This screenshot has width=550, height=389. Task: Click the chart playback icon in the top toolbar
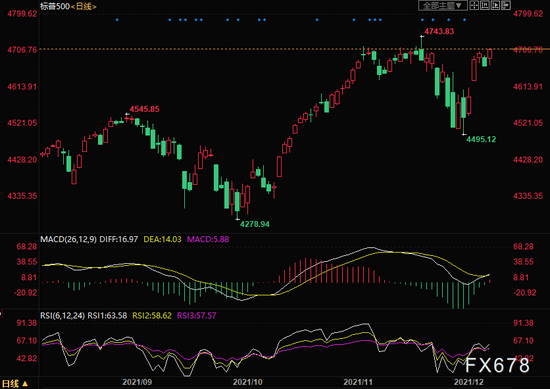click(495, 5)
